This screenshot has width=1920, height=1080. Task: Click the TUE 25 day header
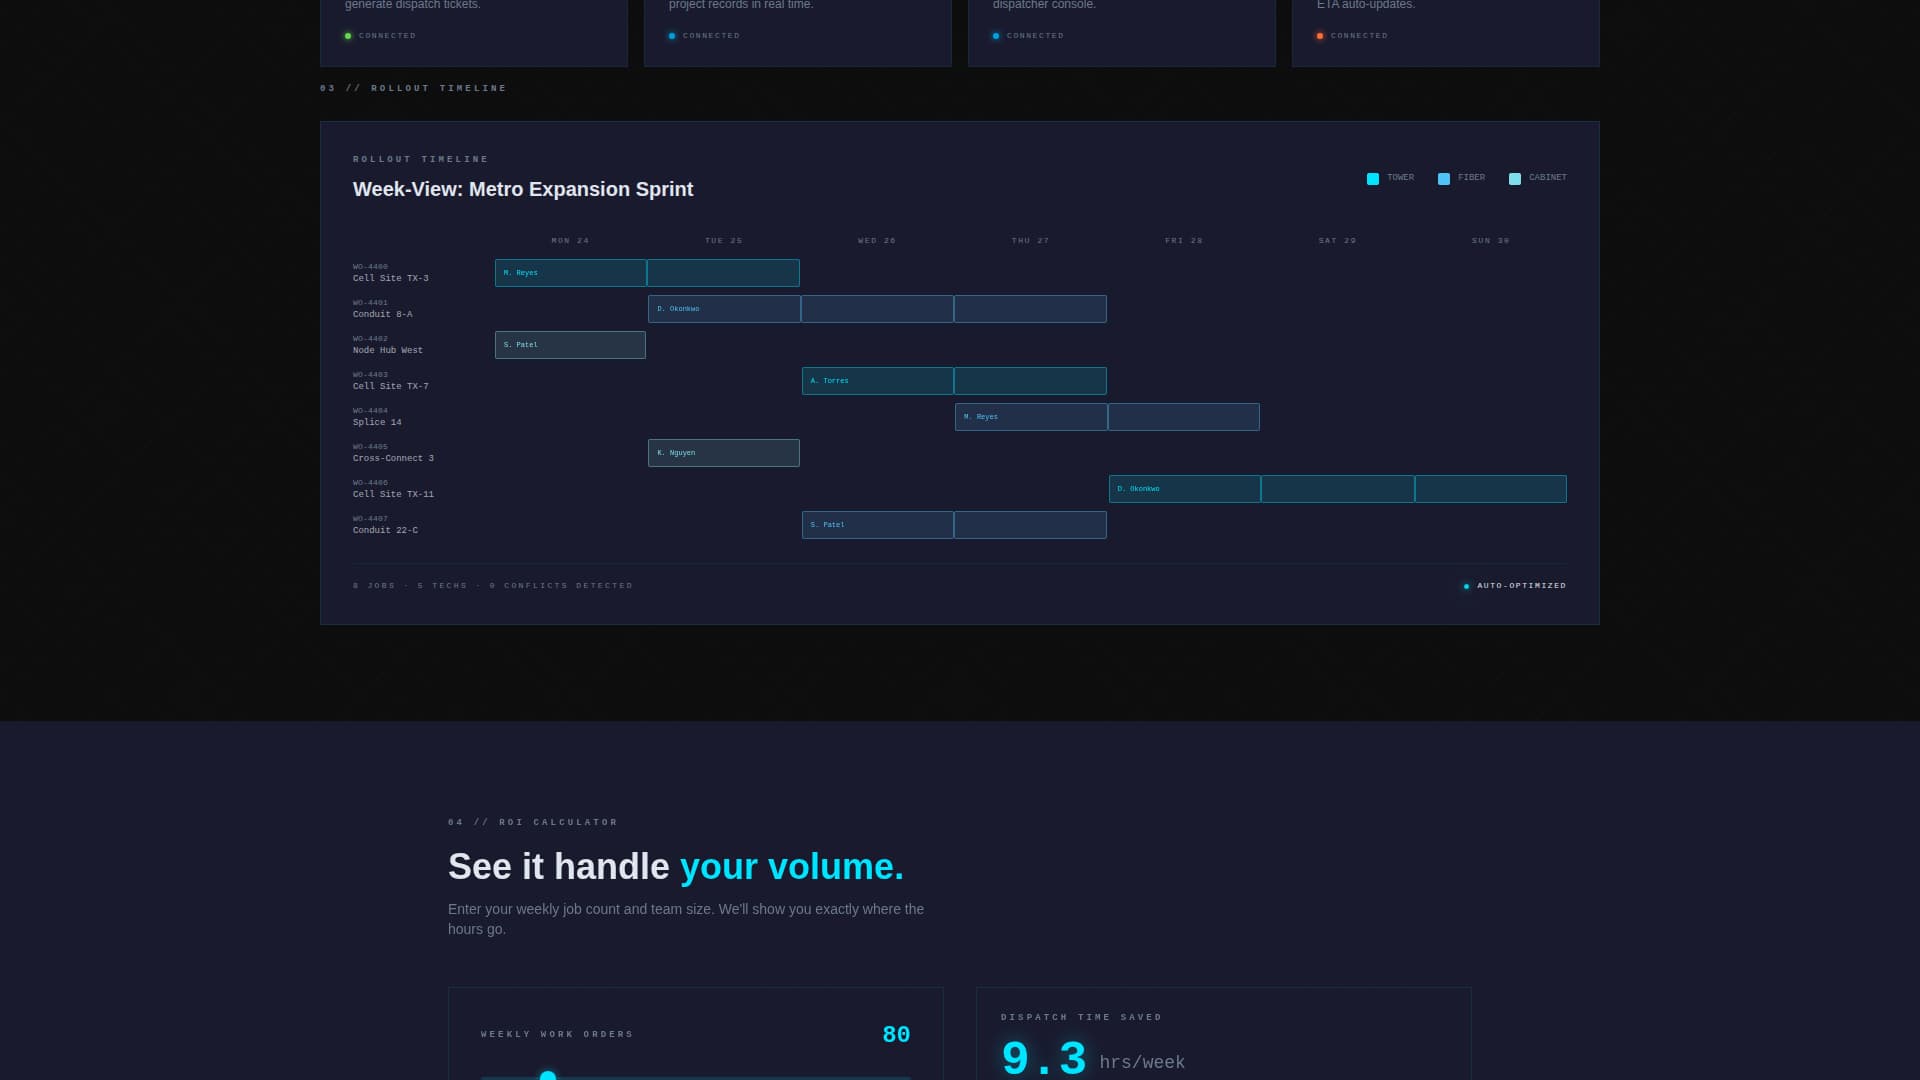724,241
